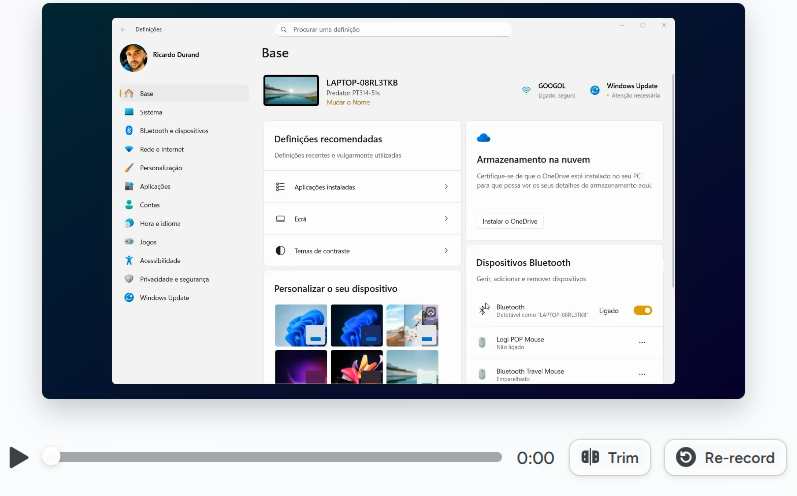Click the OneDrive cloud icon
Viewport: 797px width, 496px height.
(484, 138)
